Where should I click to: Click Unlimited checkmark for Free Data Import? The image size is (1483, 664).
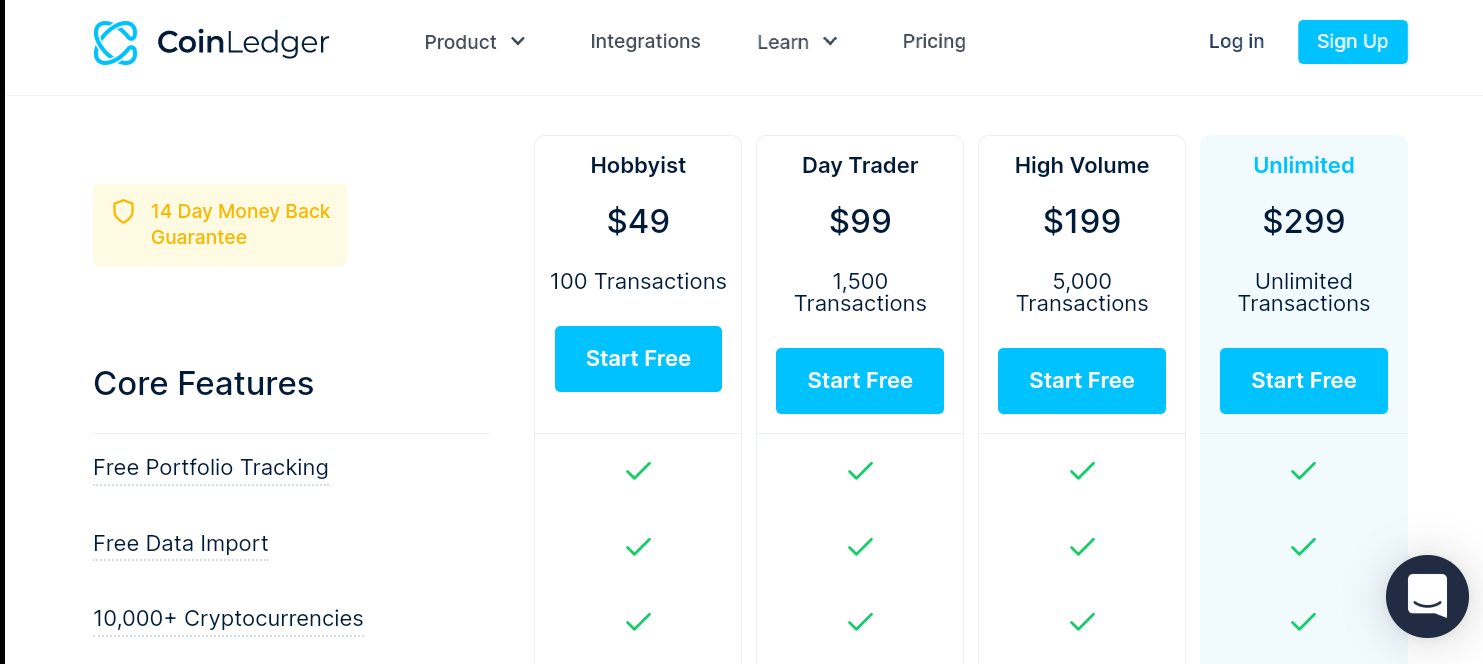(x=1303, y=546)
